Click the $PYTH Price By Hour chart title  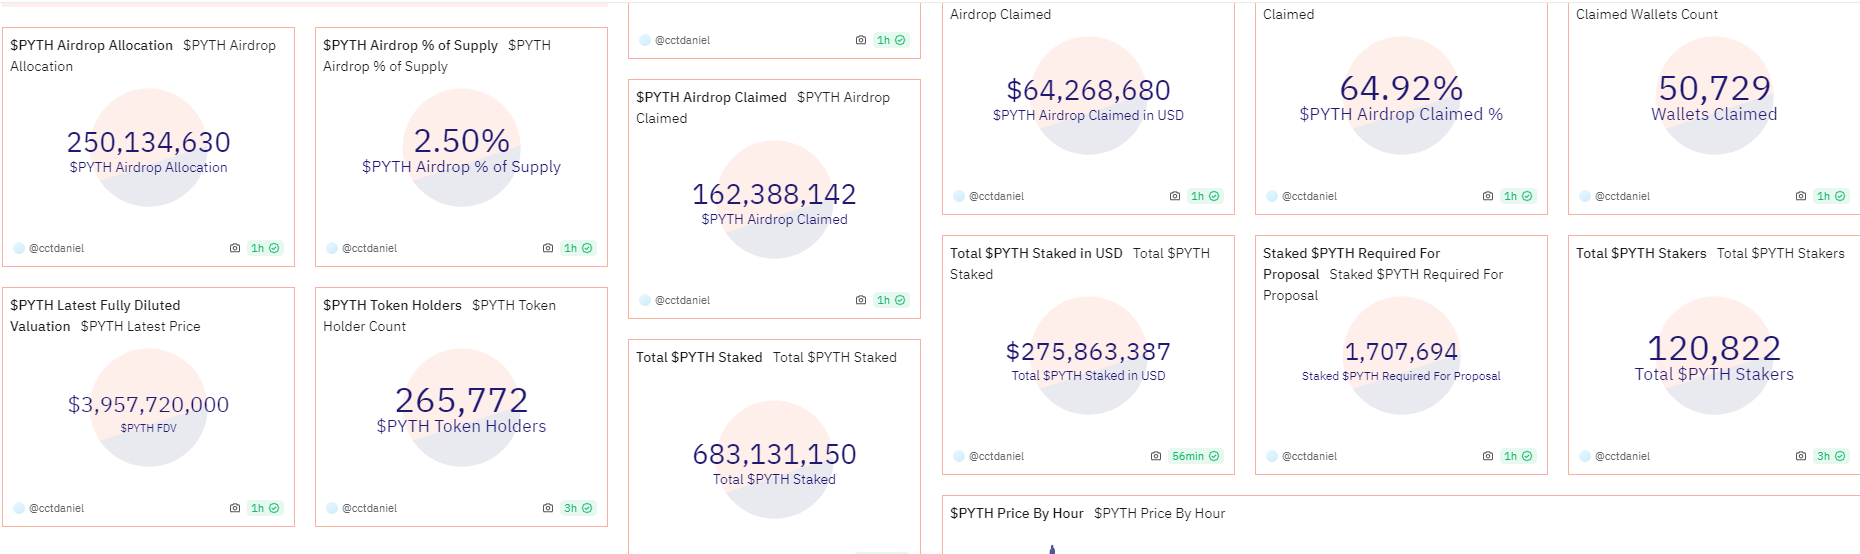(1016, 513)
